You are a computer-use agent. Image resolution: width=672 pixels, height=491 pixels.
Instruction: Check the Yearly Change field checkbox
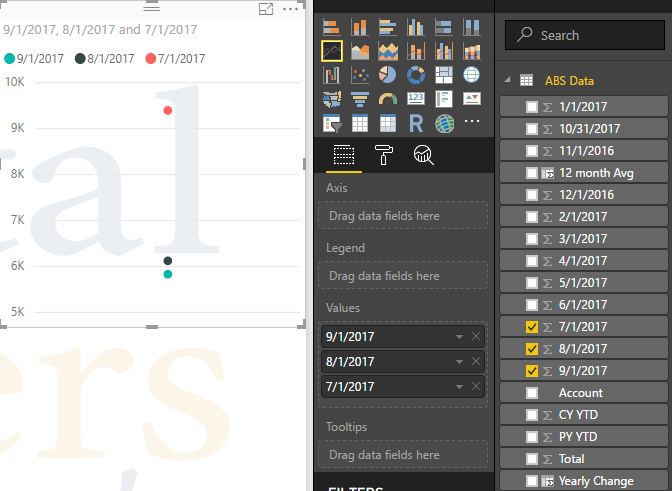531,481
